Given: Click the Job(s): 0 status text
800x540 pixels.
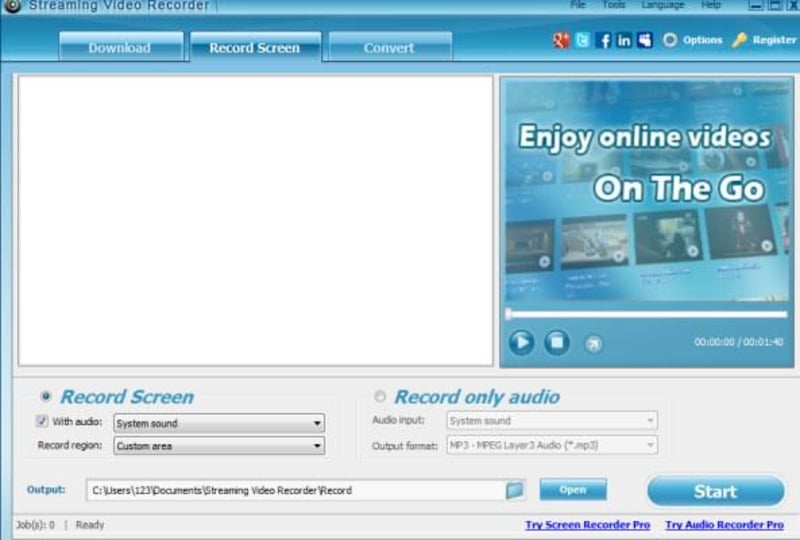Looking at the screenshot, I should point(35,525).
